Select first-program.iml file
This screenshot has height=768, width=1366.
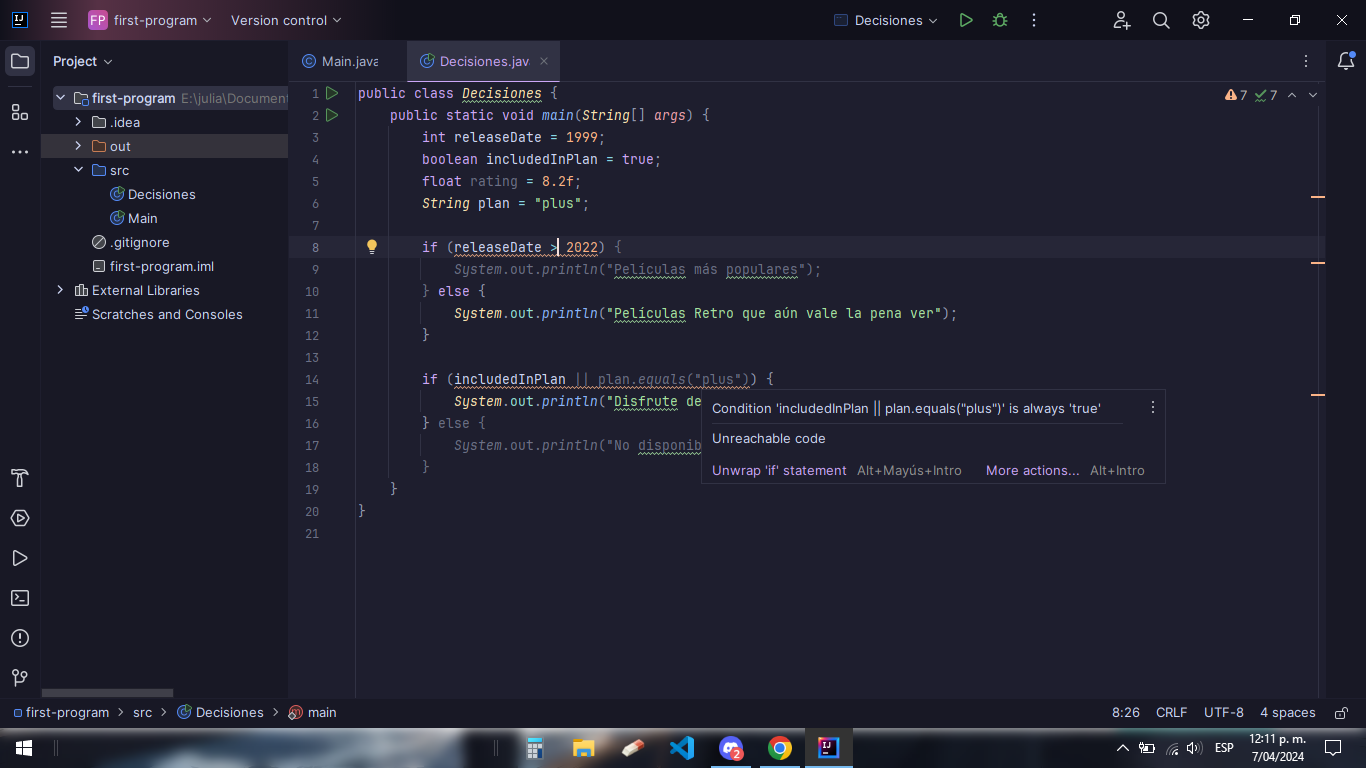152,266
